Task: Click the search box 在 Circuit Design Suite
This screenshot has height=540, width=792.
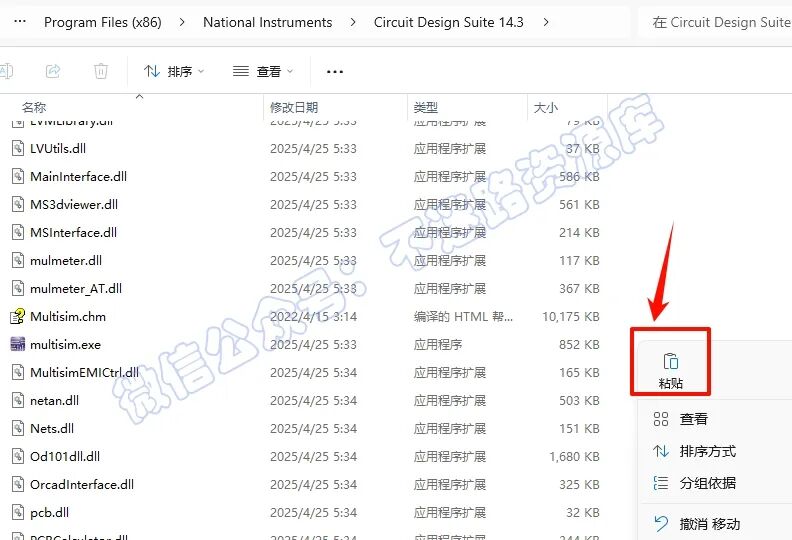Action: 716,22
